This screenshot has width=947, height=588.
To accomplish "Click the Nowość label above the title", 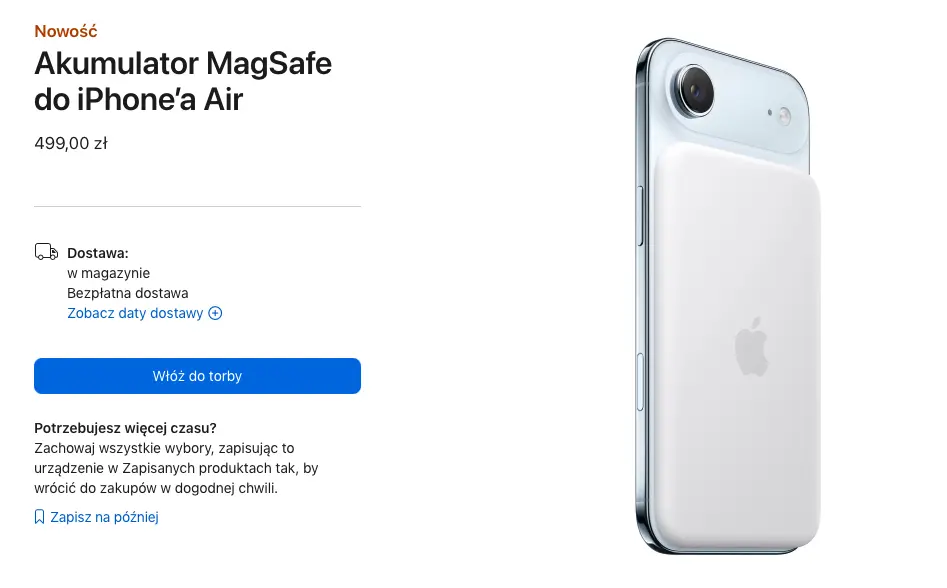I will coord(66,31).
